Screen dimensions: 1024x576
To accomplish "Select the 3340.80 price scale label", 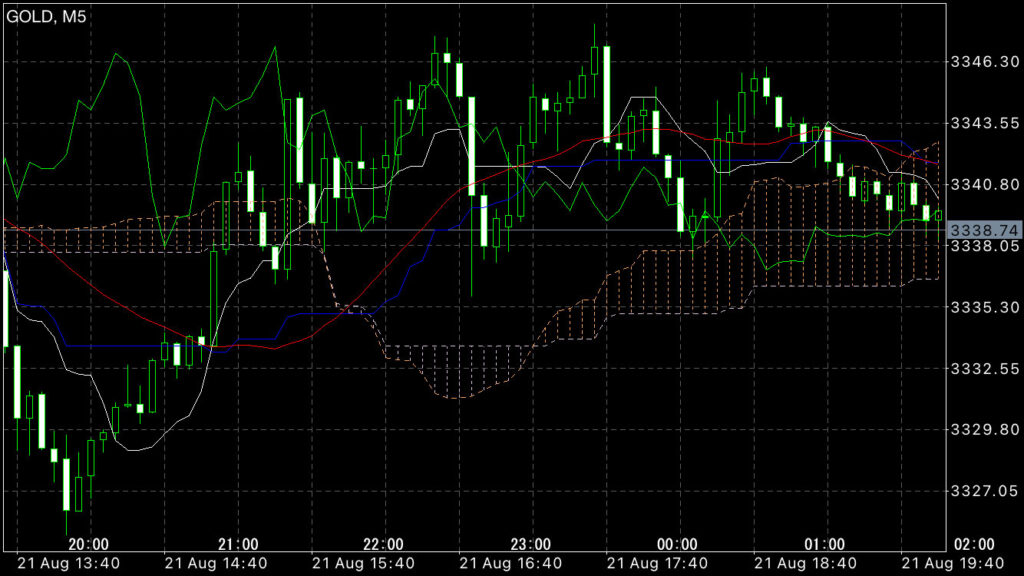I will (x=983, y=185).
